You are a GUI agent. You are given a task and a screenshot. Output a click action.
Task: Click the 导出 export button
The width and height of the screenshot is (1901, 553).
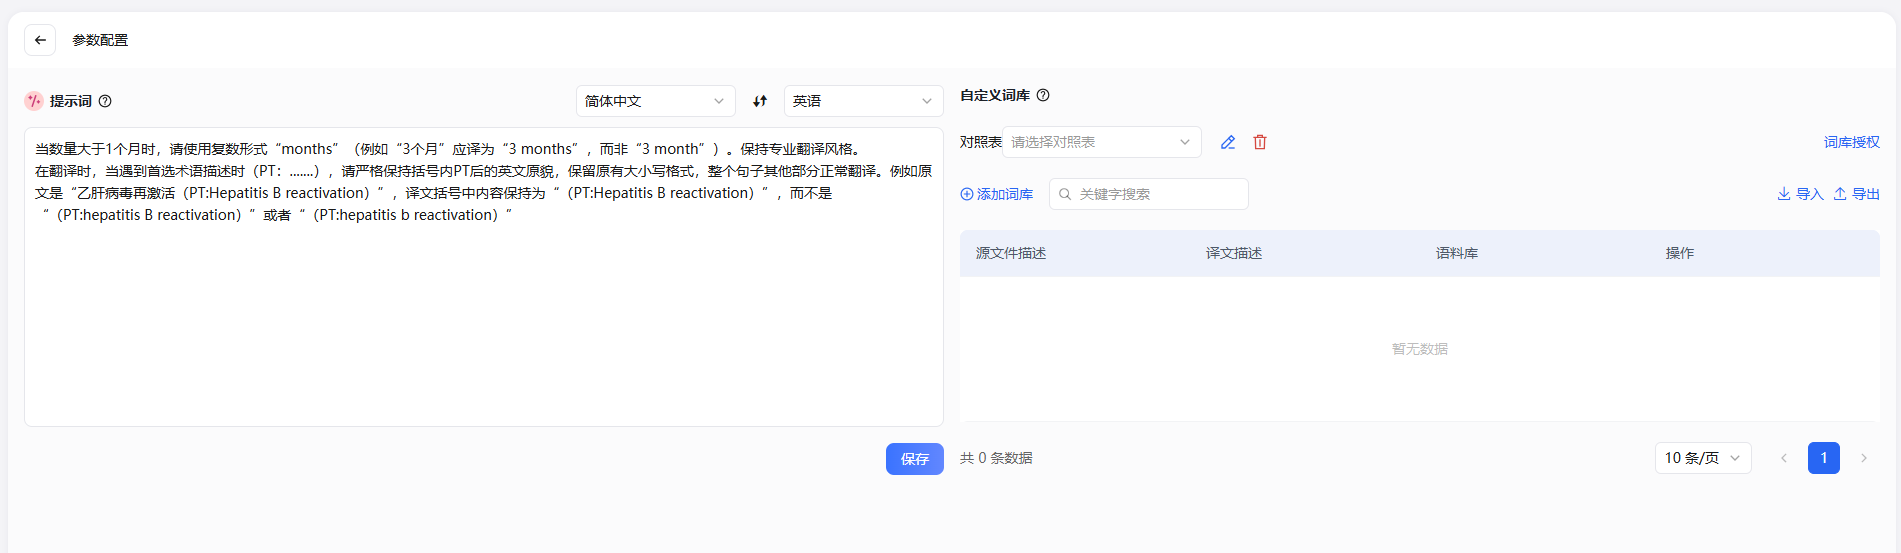[x=1856, y=194]
